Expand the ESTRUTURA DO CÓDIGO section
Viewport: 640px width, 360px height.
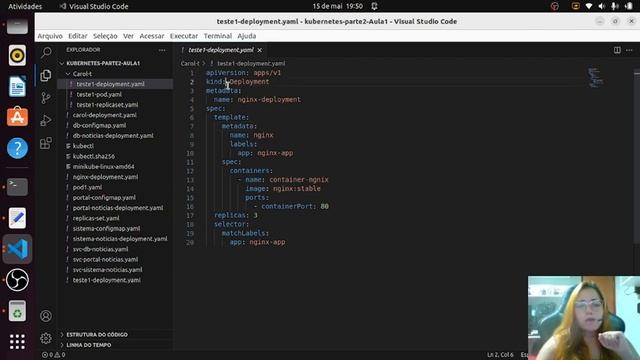coord(97,335)
